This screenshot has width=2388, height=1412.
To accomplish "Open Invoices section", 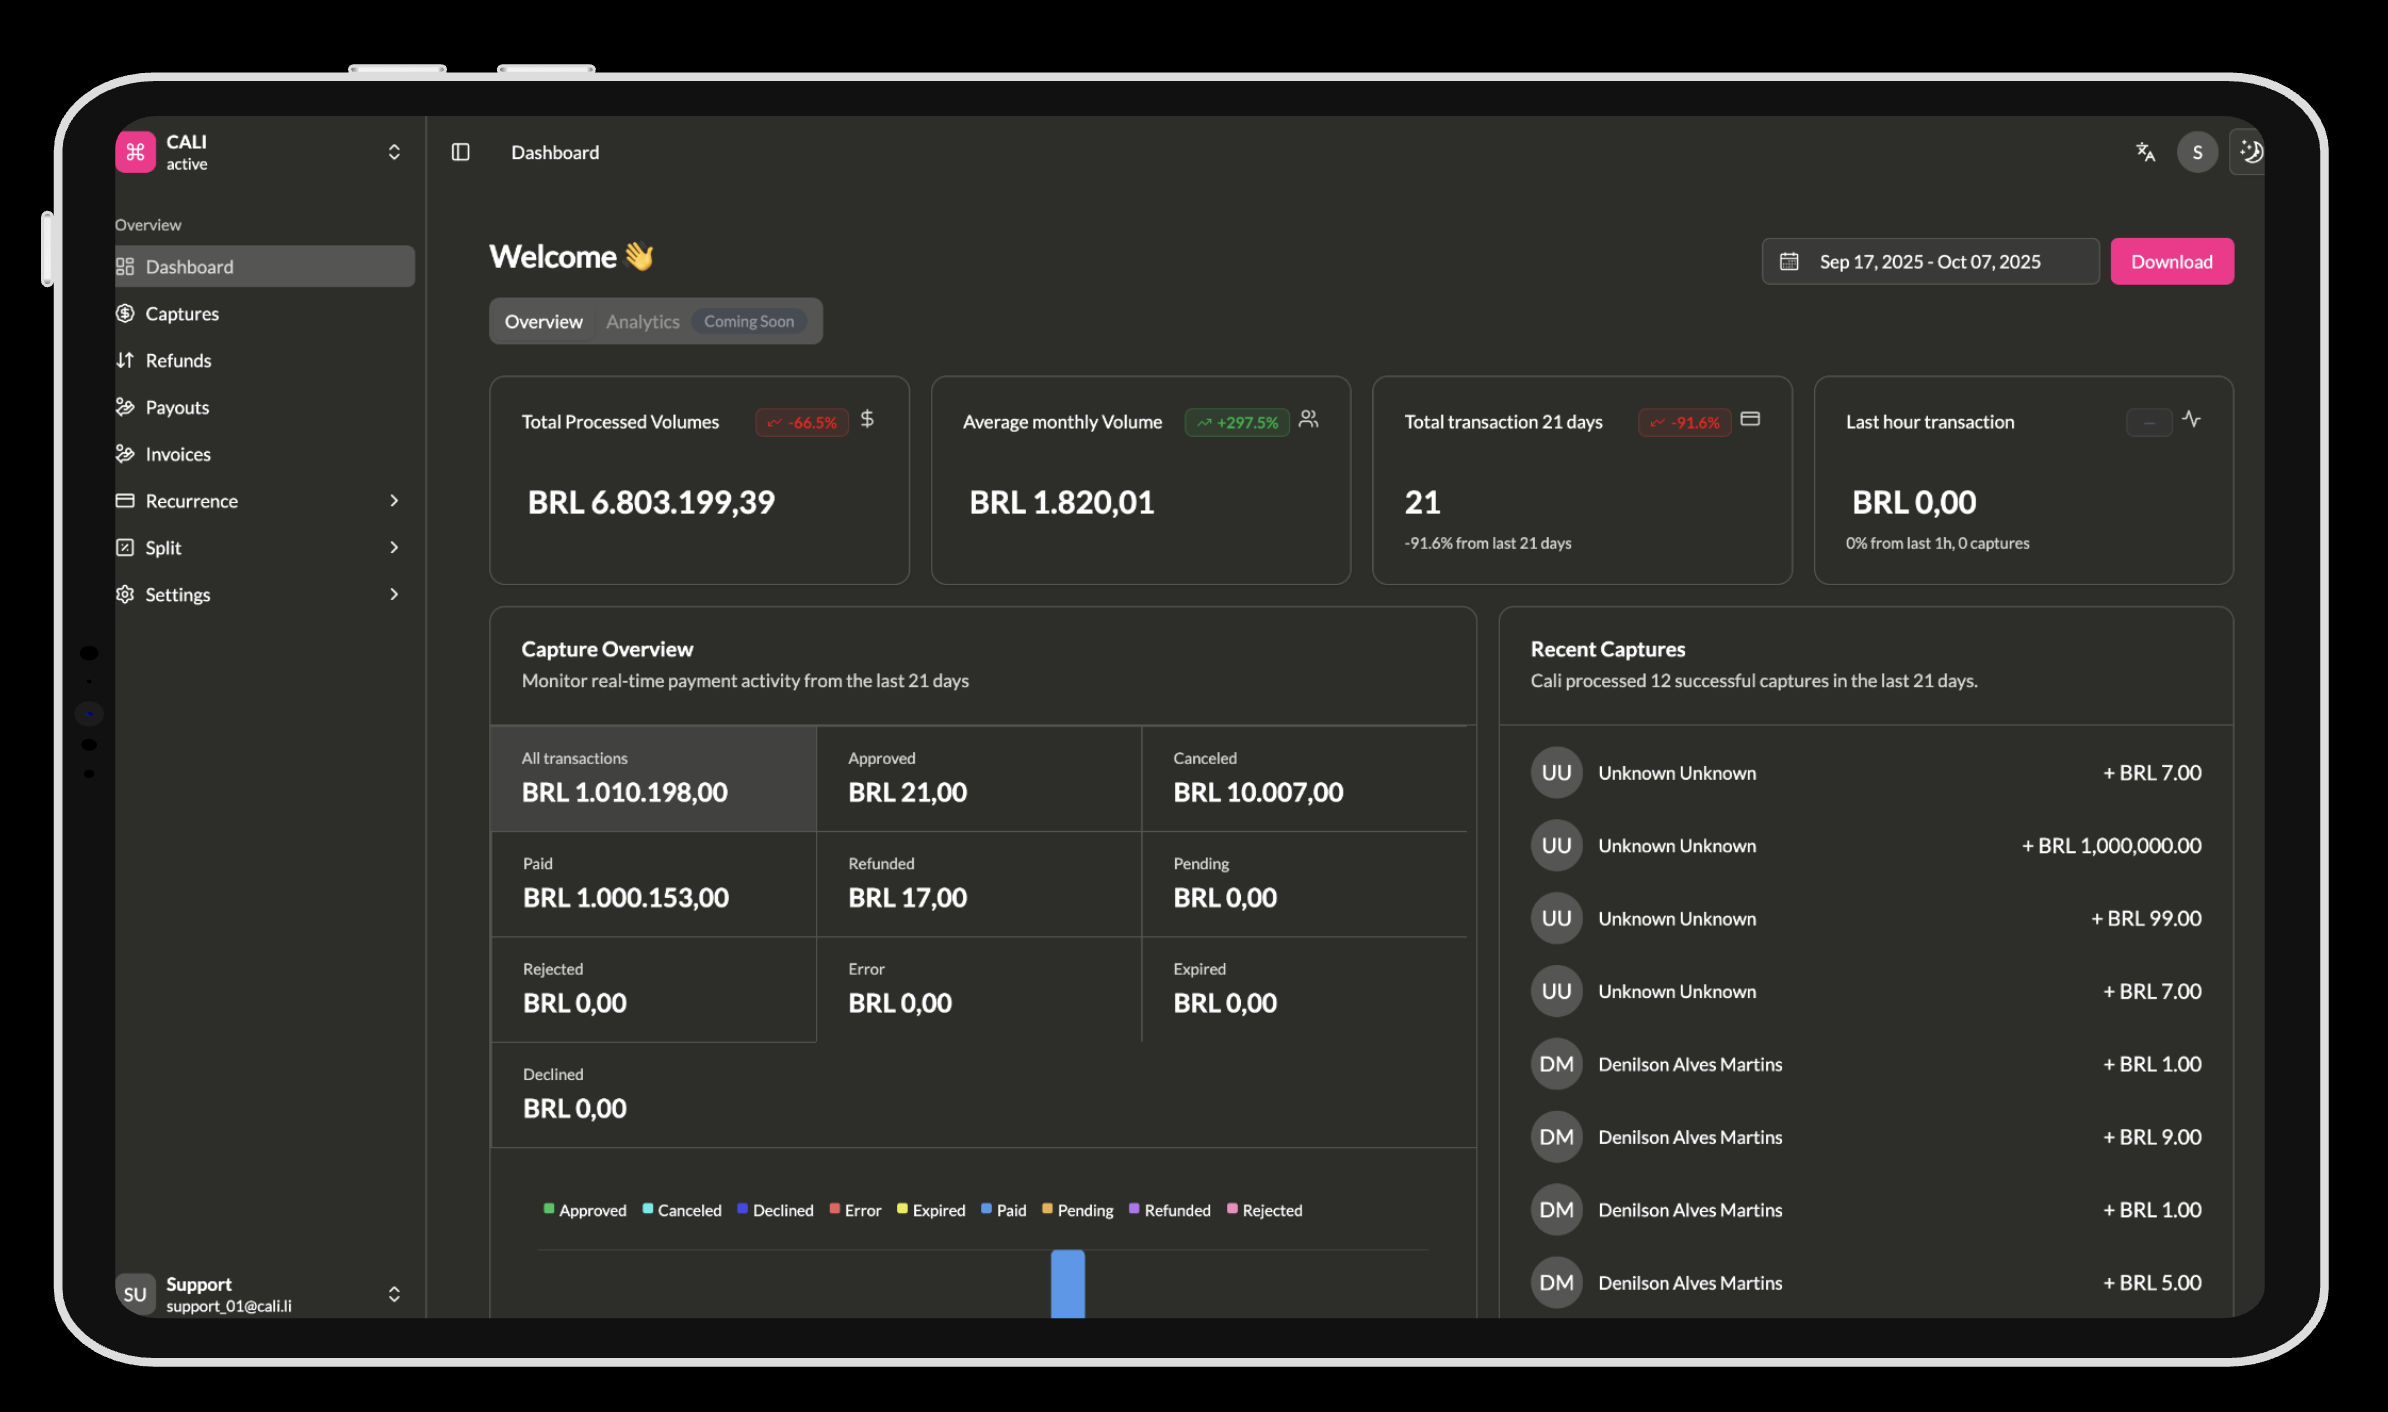I will point(178,455).
